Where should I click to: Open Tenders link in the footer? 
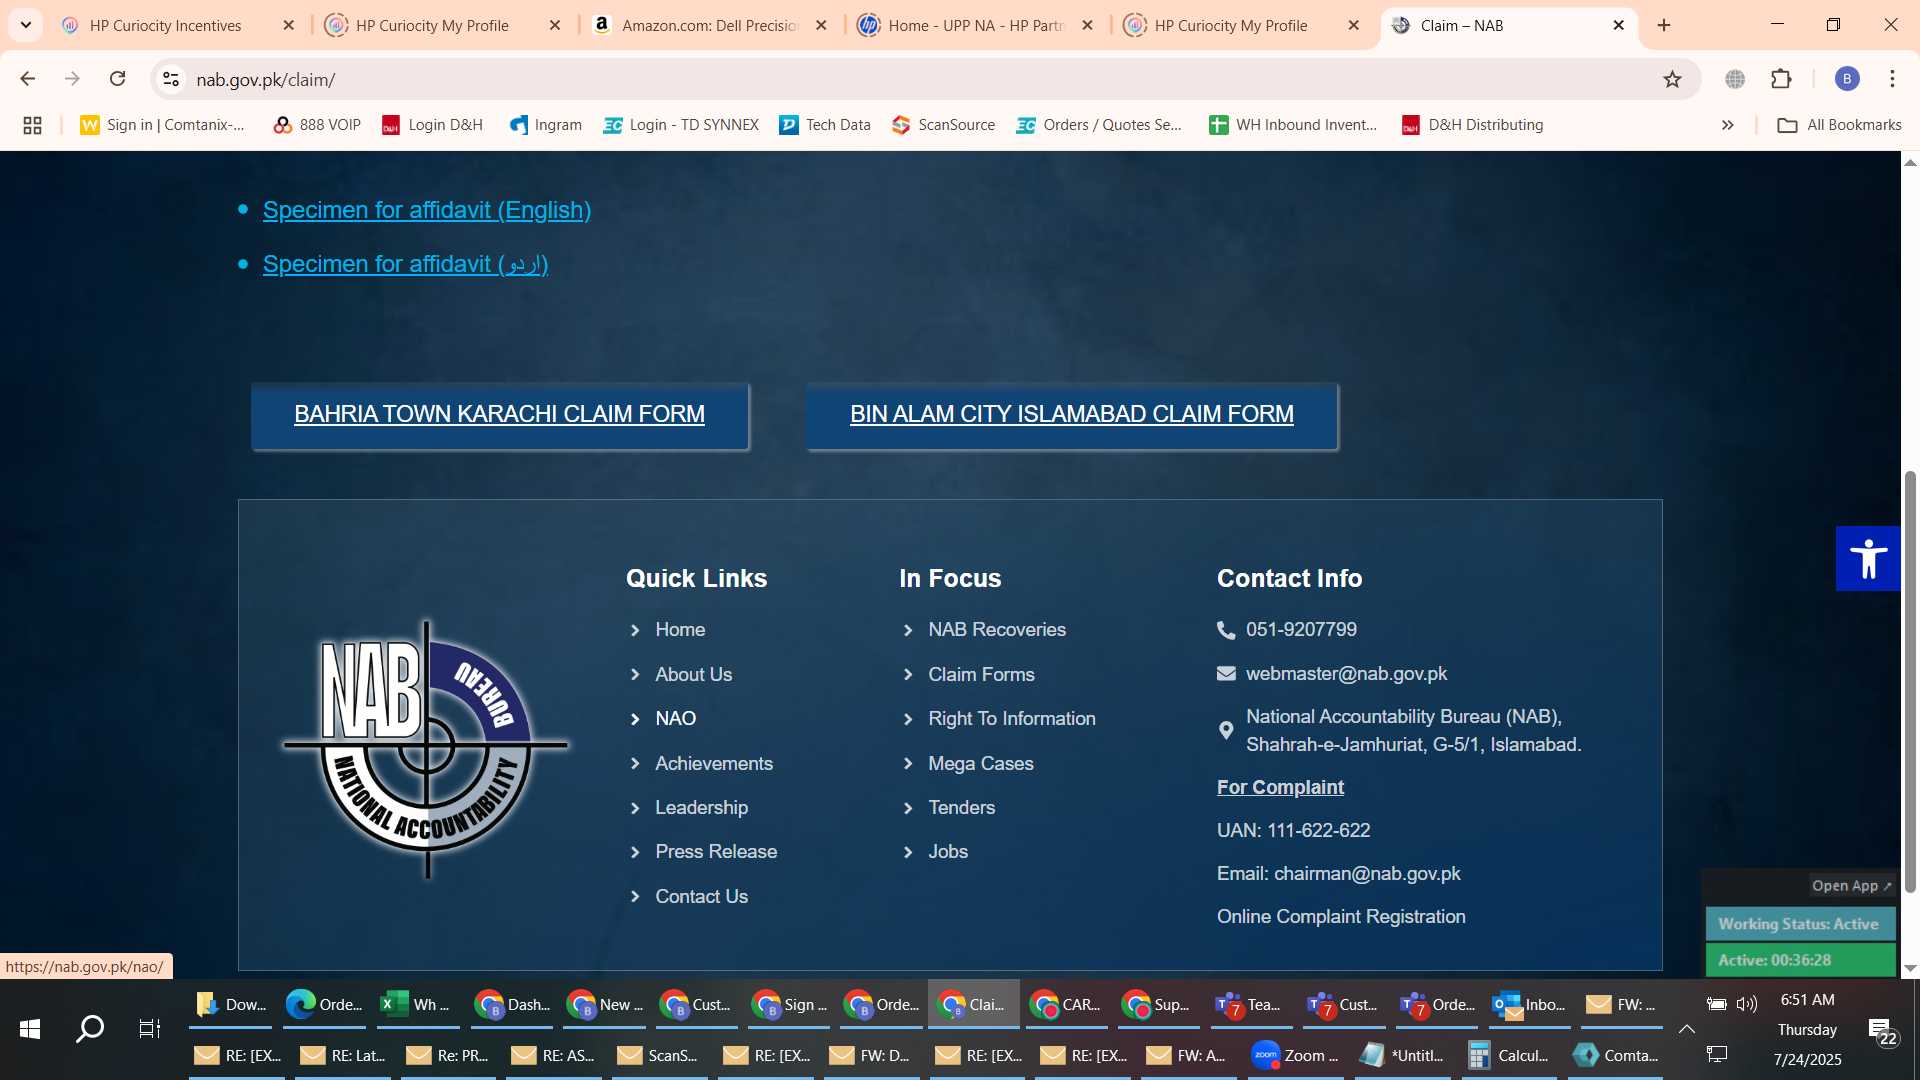[x=962, y=807]
